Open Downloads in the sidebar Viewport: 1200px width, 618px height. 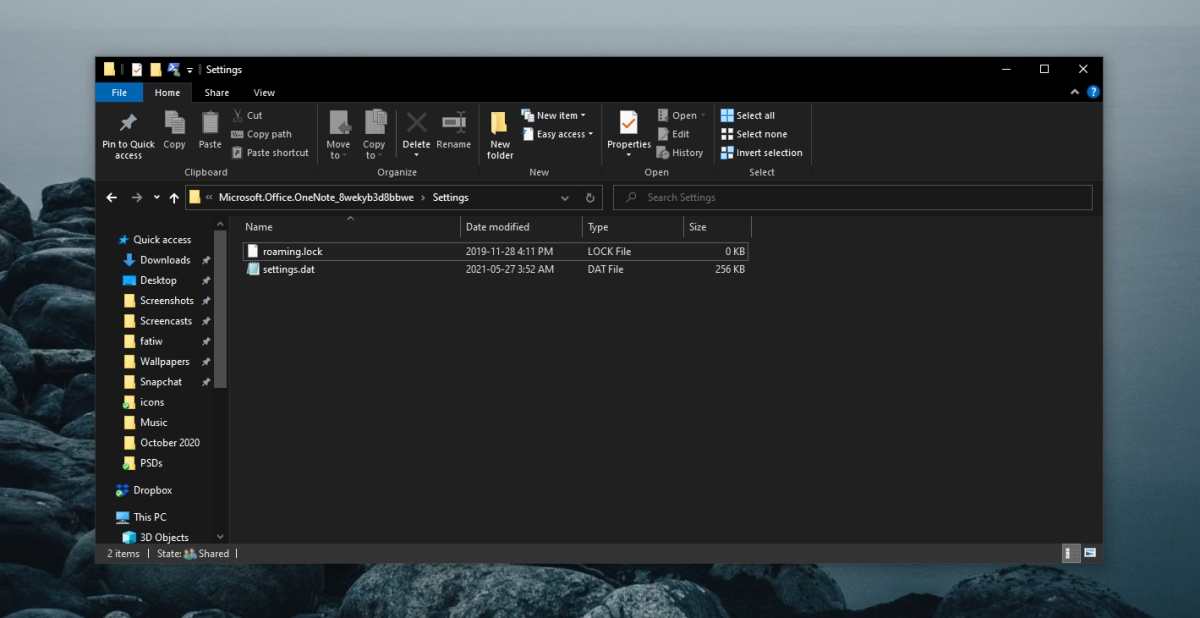click(165, 260)
